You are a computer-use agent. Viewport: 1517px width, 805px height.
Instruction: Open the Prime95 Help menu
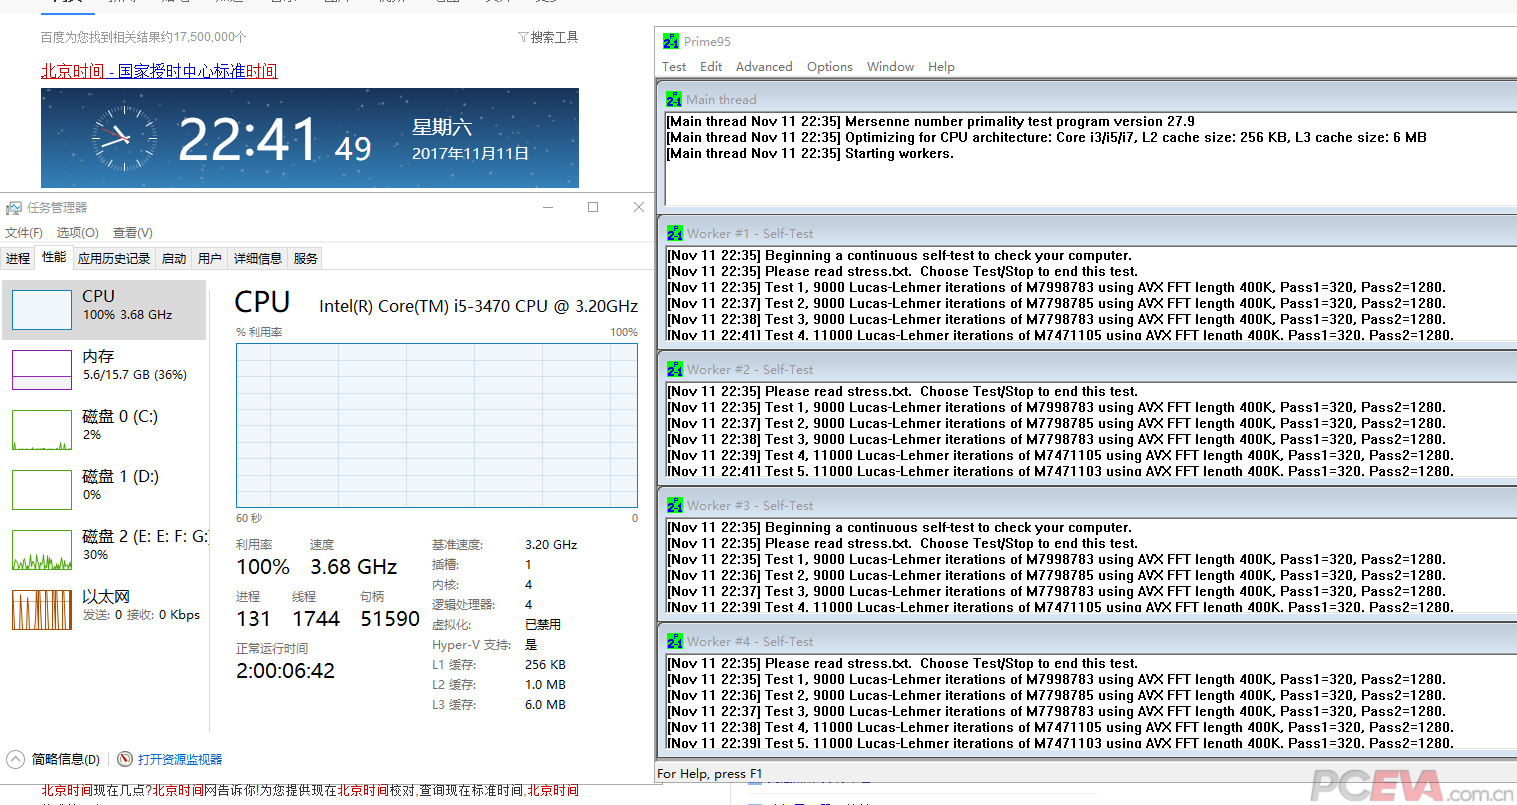941,67
